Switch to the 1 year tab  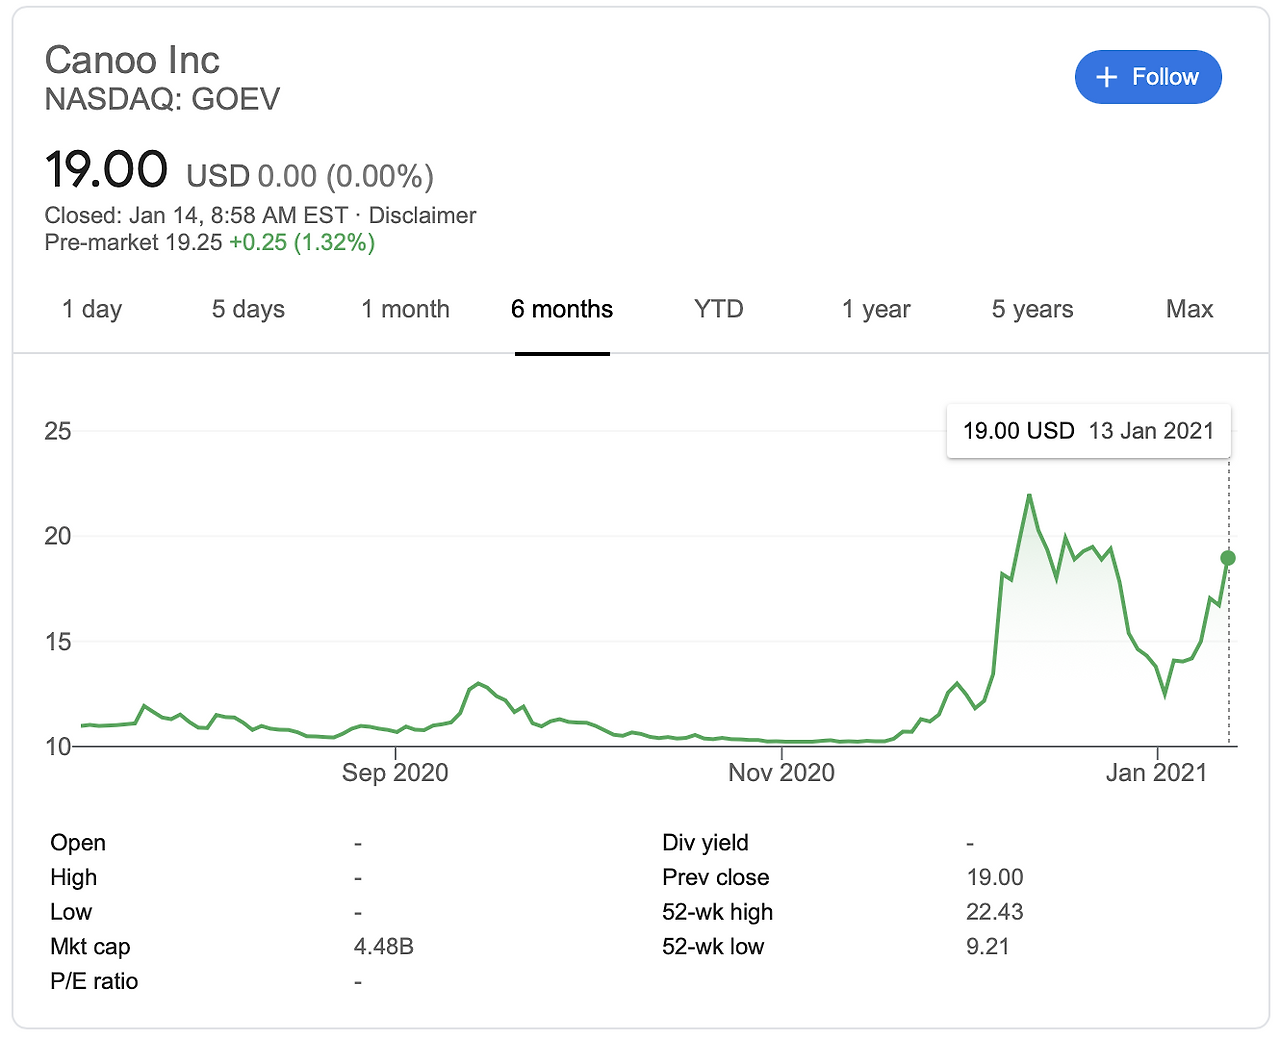[x=876, y=309]
